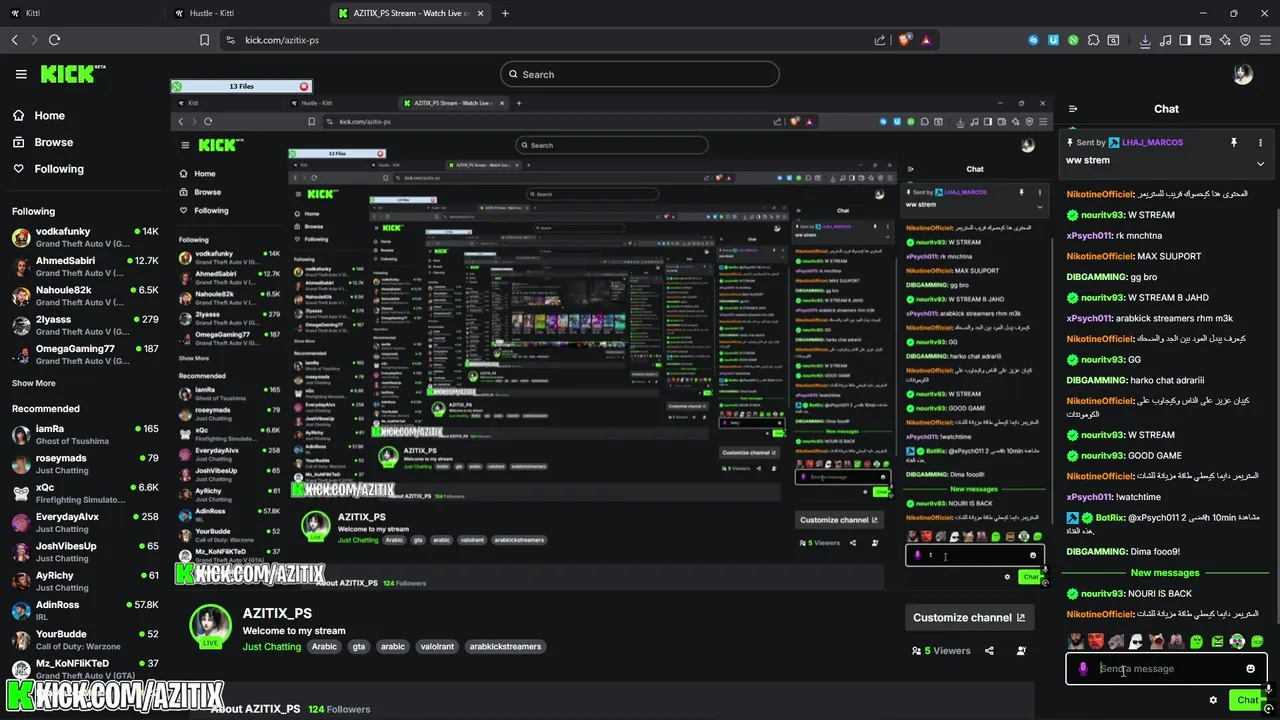Bookmark this page icon
The image size is (1280, 720).
pyautogui.click(x=204, y=40)
